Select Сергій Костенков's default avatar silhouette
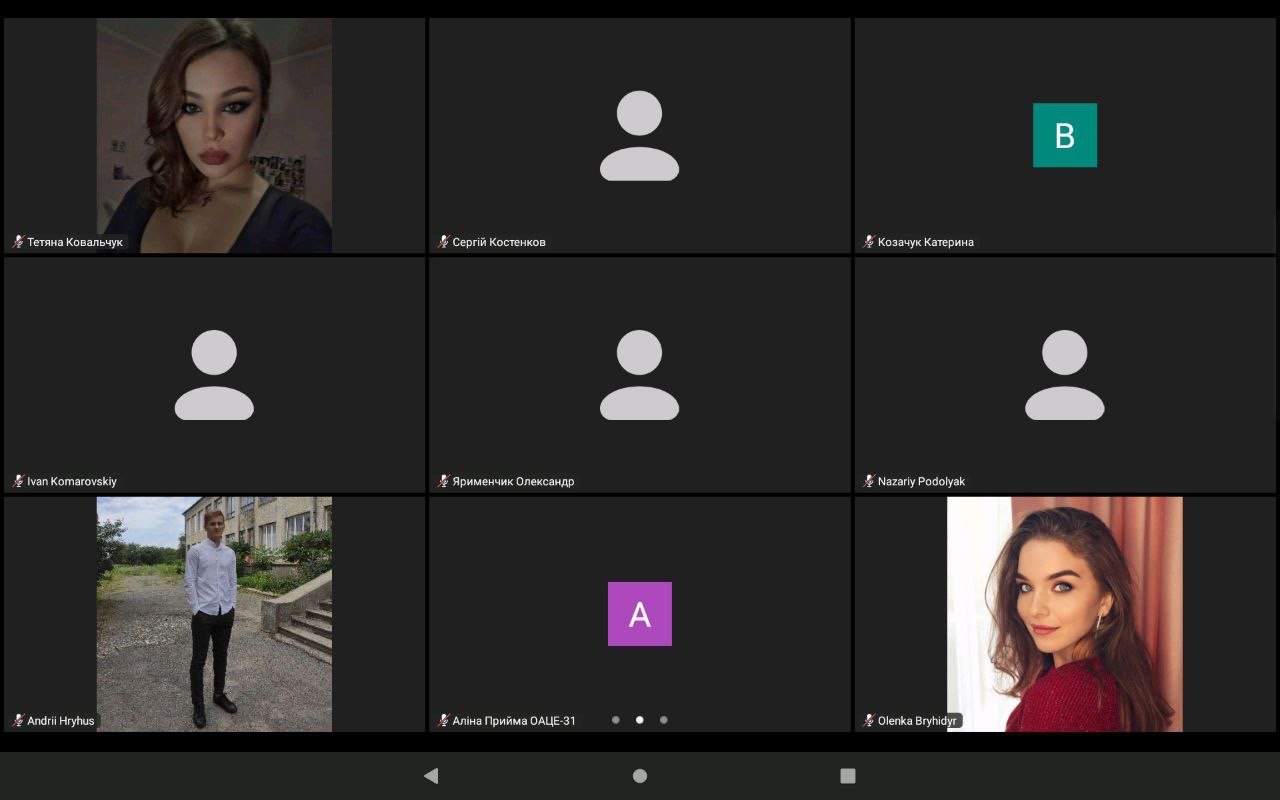Viewport: 1280px width, 800px height. point(639,135)
